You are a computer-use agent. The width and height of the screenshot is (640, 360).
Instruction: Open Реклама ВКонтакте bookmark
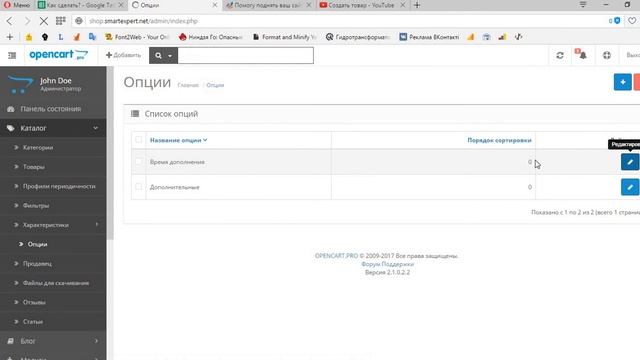pyautogui.click(x=429, y=37)
